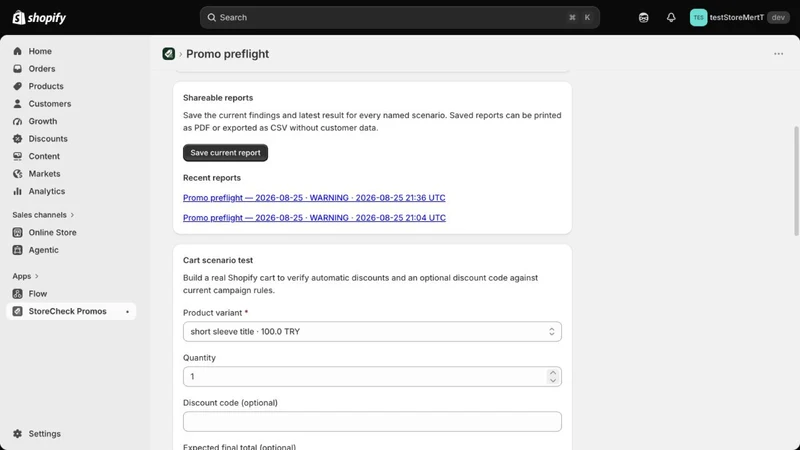800x450 pixels.
Task: Click the page vertical scrollbar
Action: coord(796,181)
